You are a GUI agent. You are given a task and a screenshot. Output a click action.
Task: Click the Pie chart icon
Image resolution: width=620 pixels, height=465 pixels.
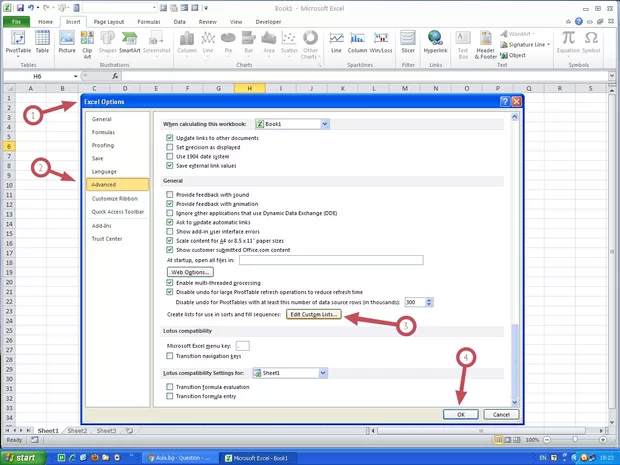tap(231, 40)
